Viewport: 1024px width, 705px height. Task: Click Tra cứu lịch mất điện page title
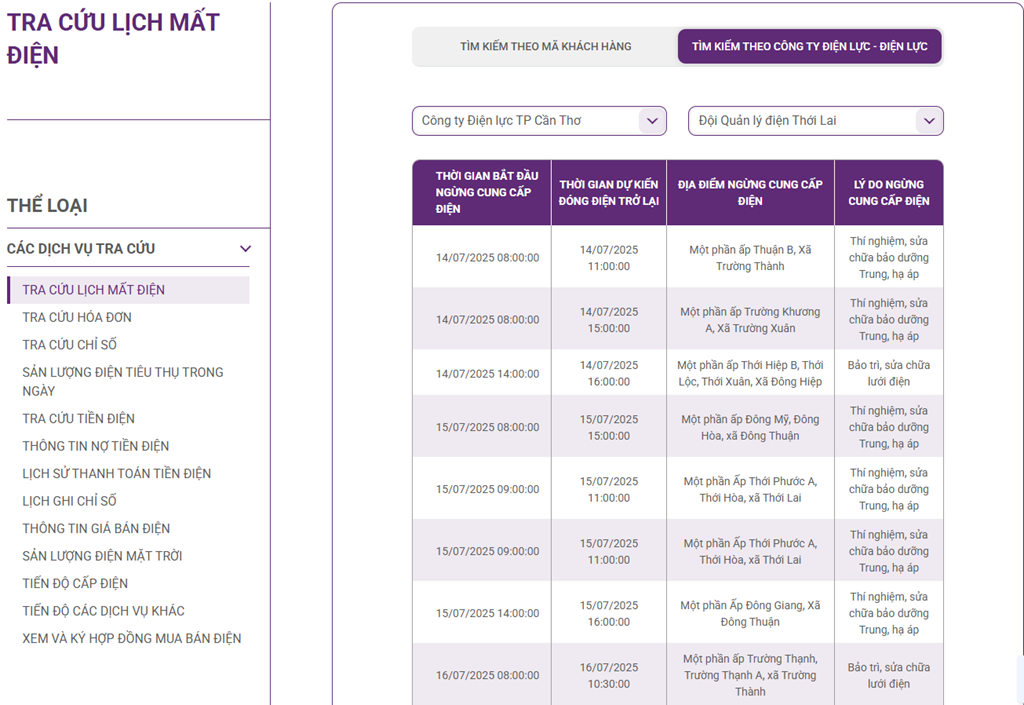[113, 38]
